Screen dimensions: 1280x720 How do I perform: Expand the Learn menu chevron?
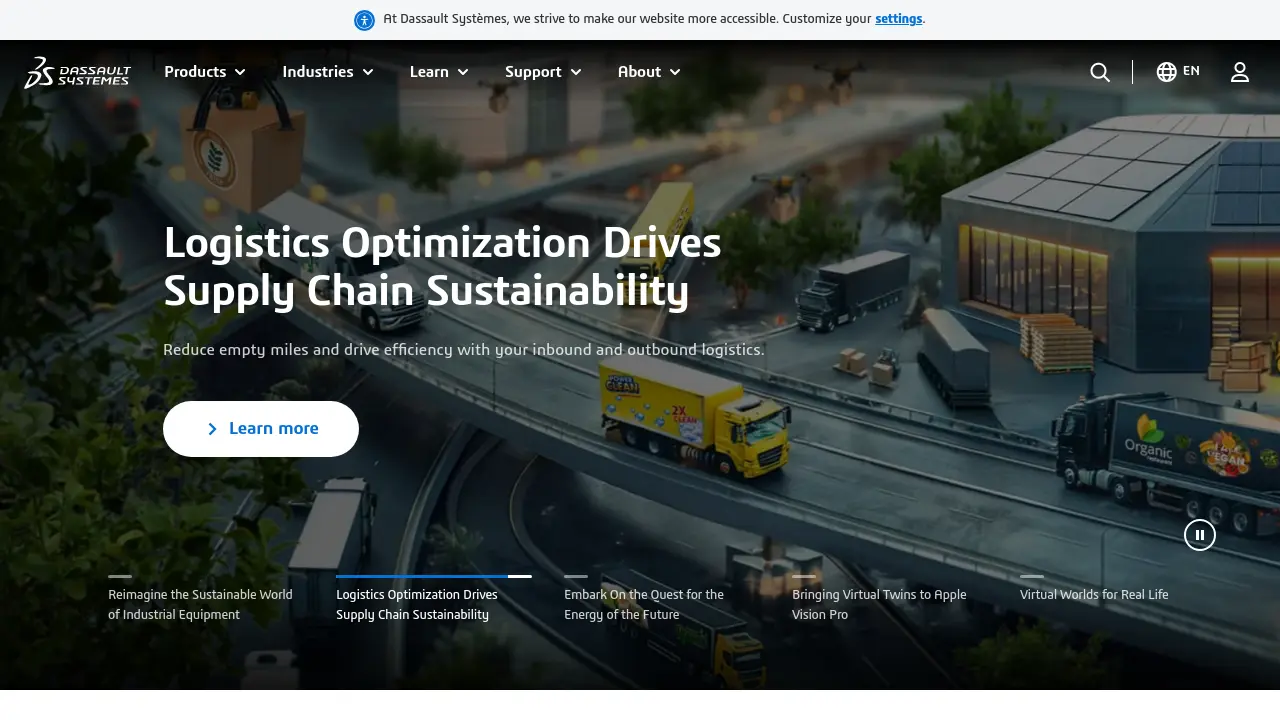463,72
